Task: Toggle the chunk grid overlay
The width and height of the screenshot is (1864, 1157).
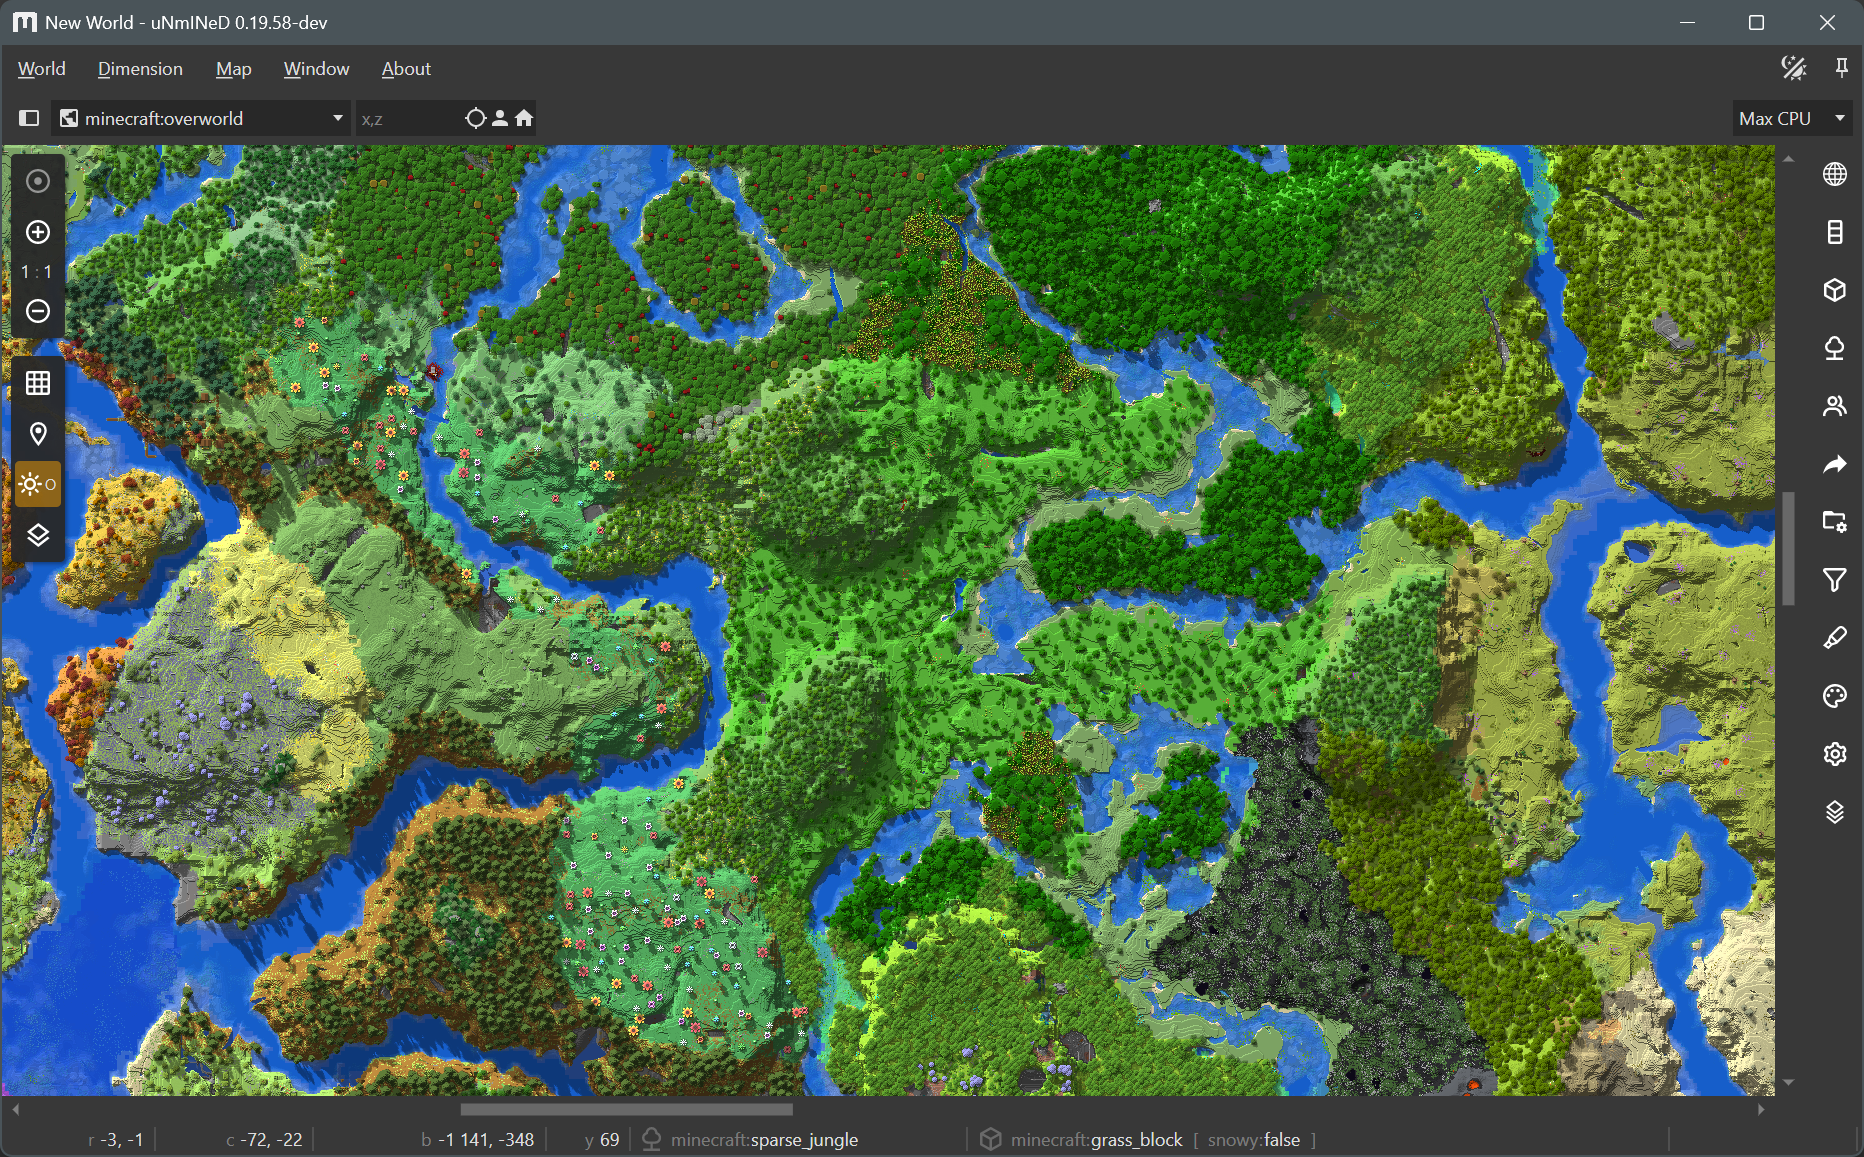Action: tap(38, 383)
